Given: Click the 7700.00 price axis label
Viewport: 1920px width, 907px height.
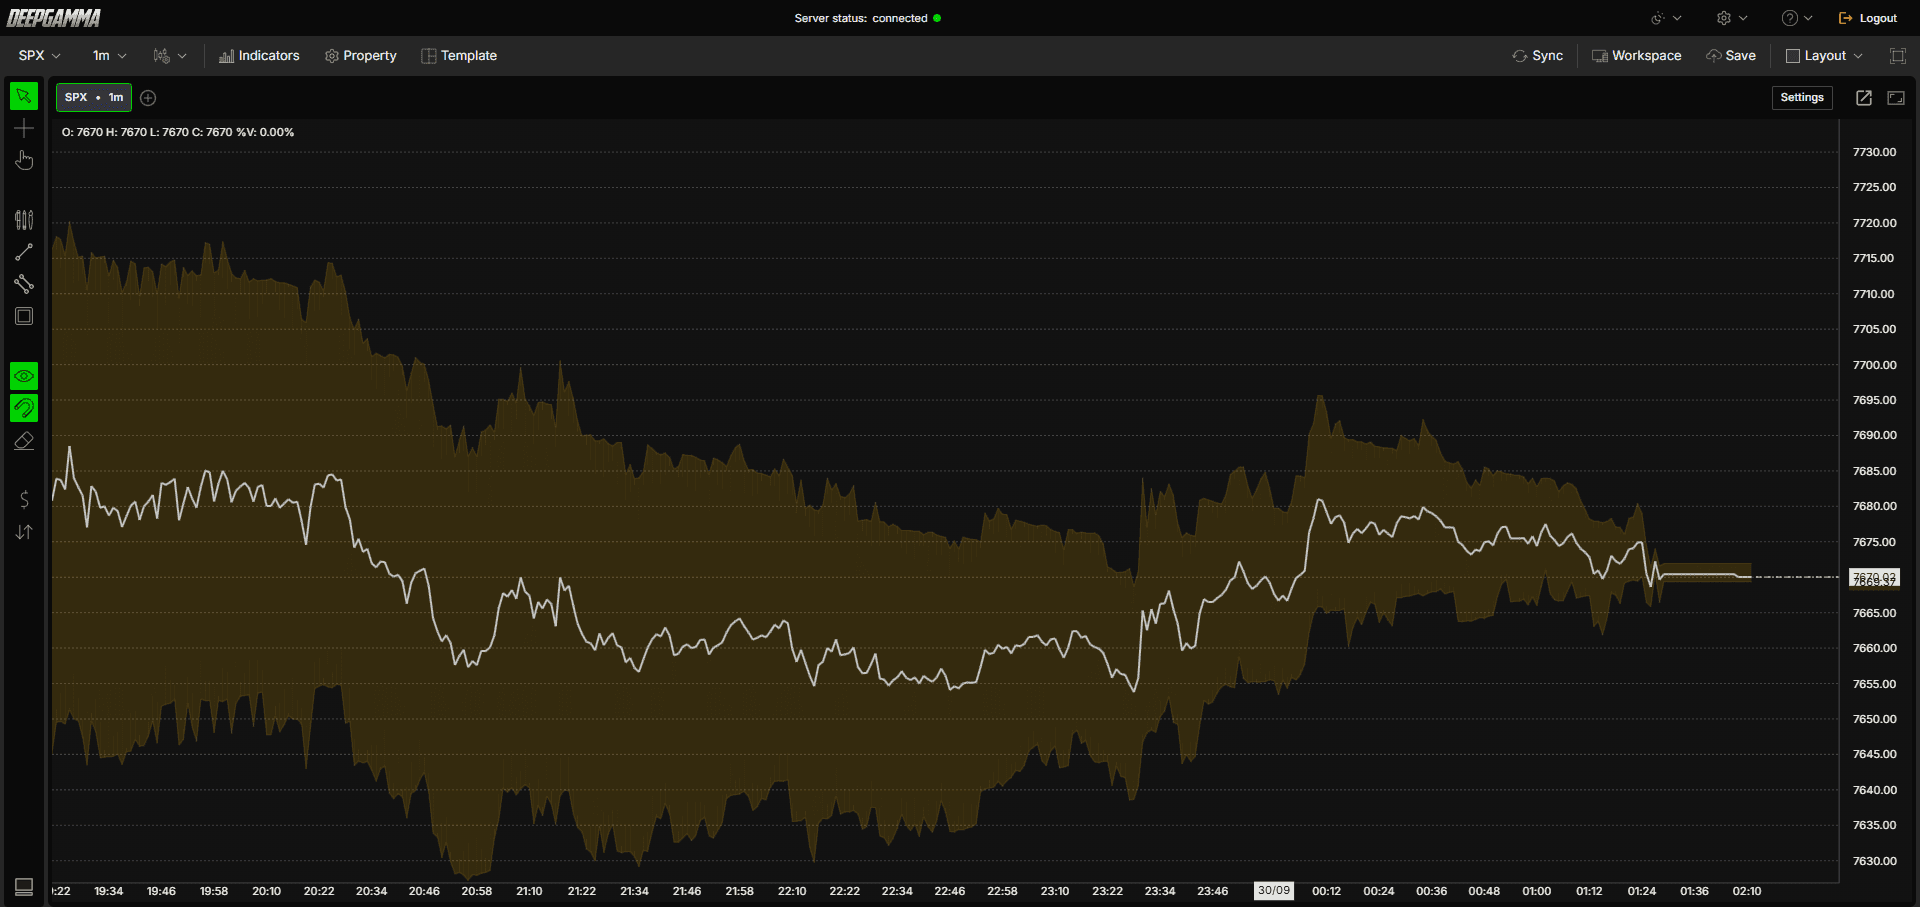Looking at the screenshot, I should 1874,365.
